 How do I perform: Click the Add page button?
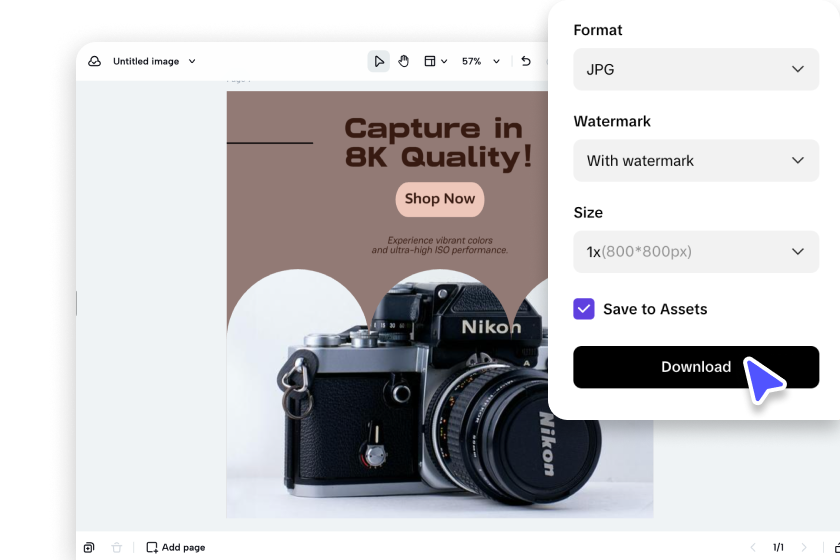(176, 547)
